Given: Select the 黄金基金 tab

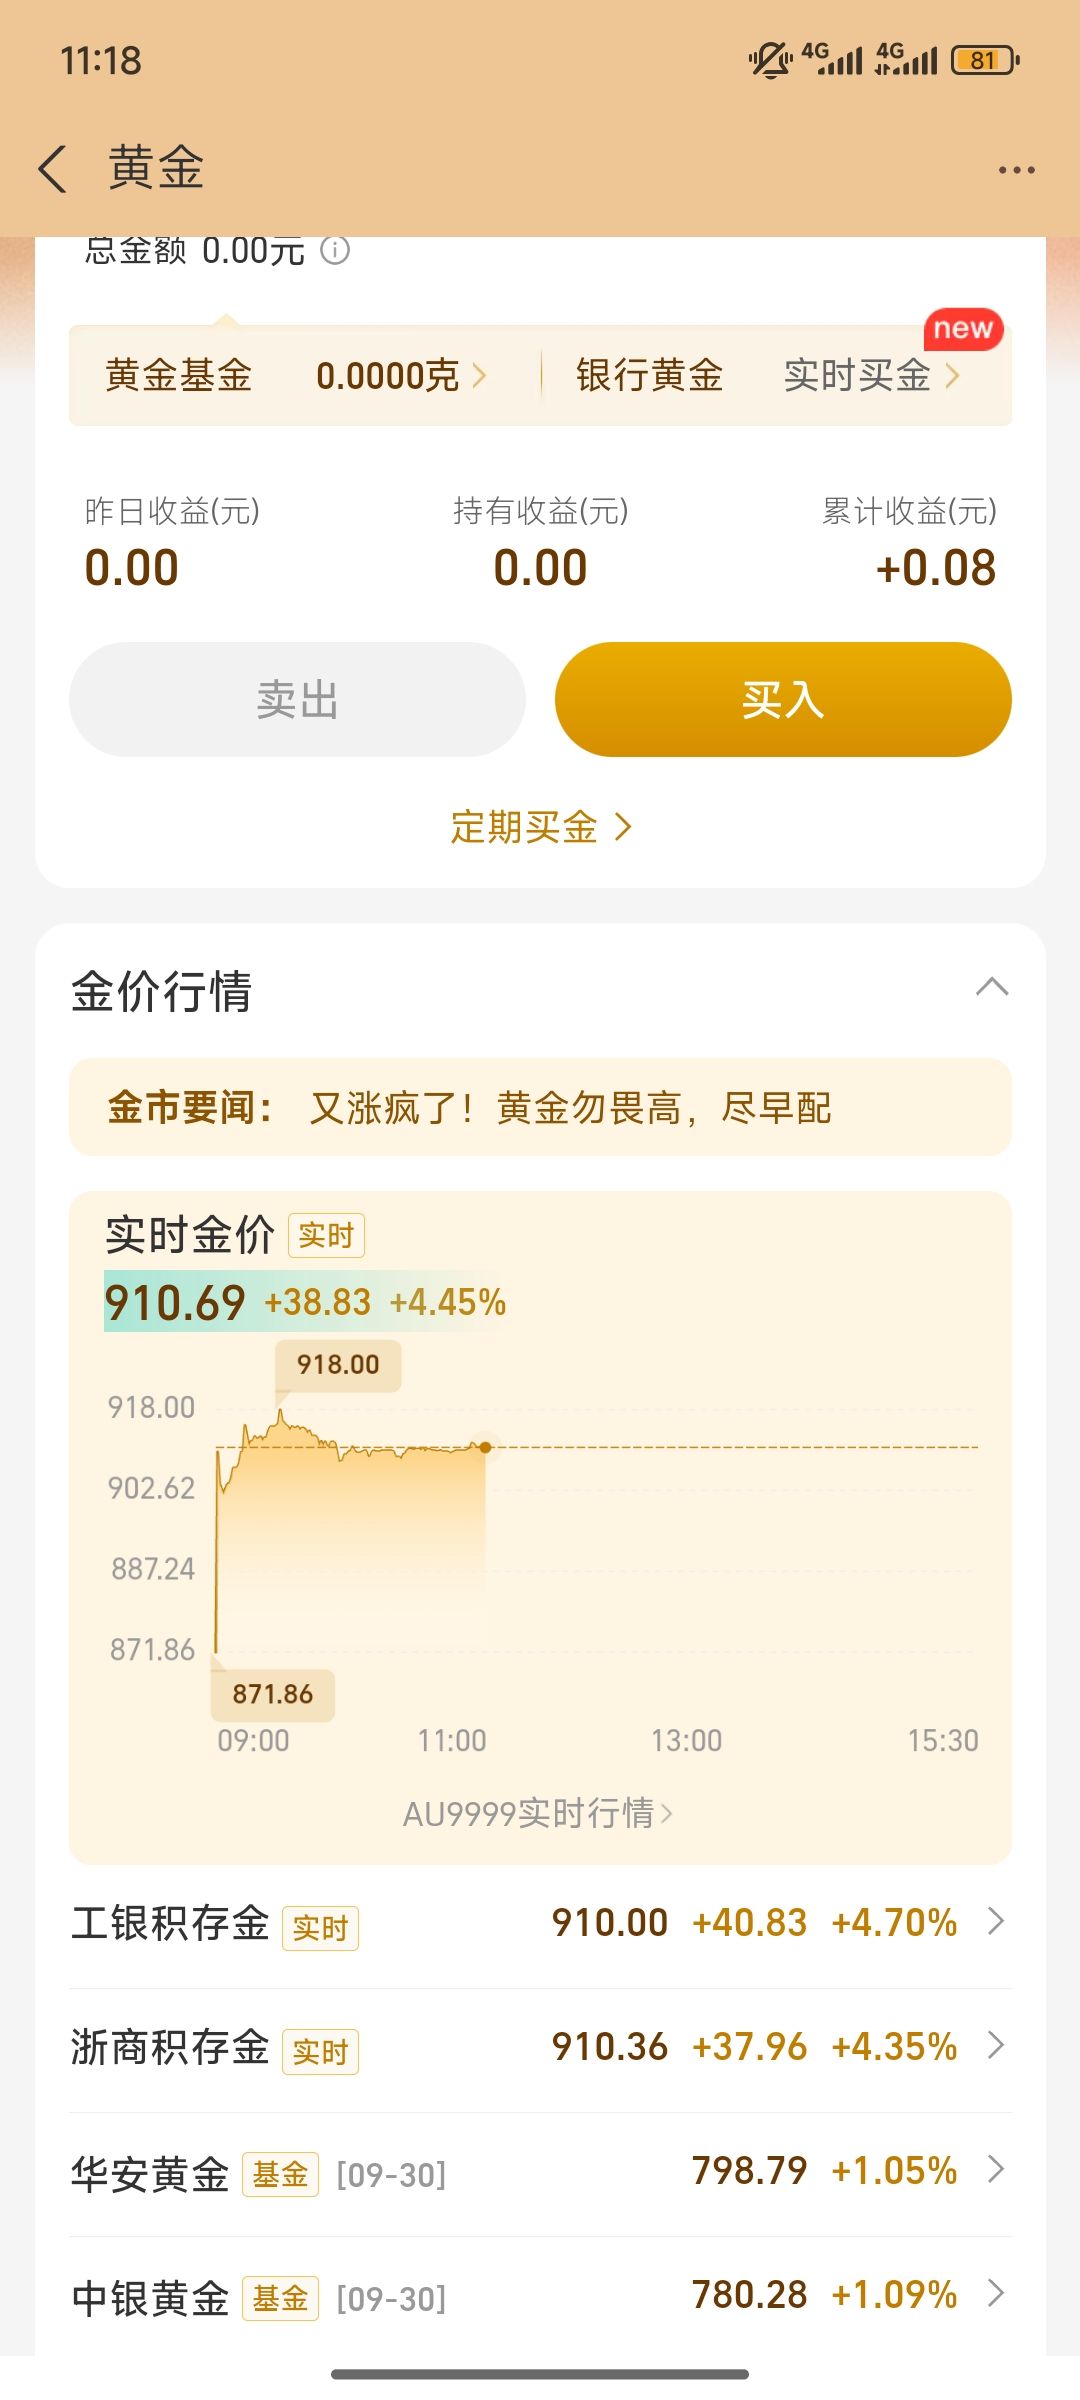Looking at the screenshot, I should 180,376.
